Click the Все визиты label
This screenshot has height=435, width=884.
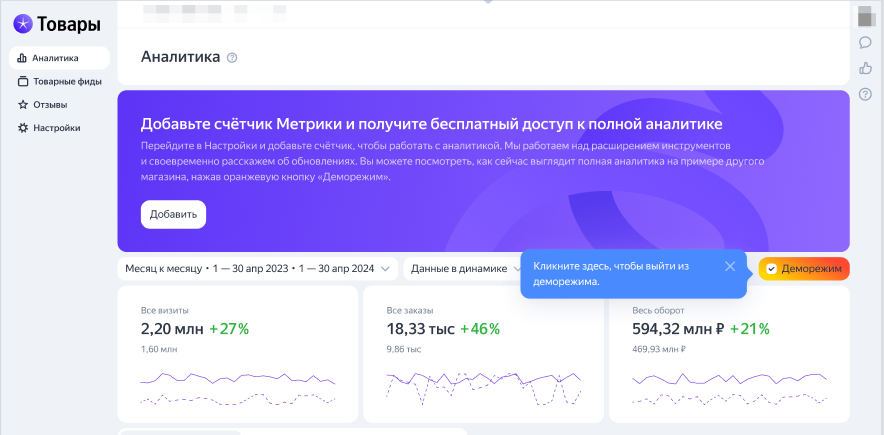(165, 310)
